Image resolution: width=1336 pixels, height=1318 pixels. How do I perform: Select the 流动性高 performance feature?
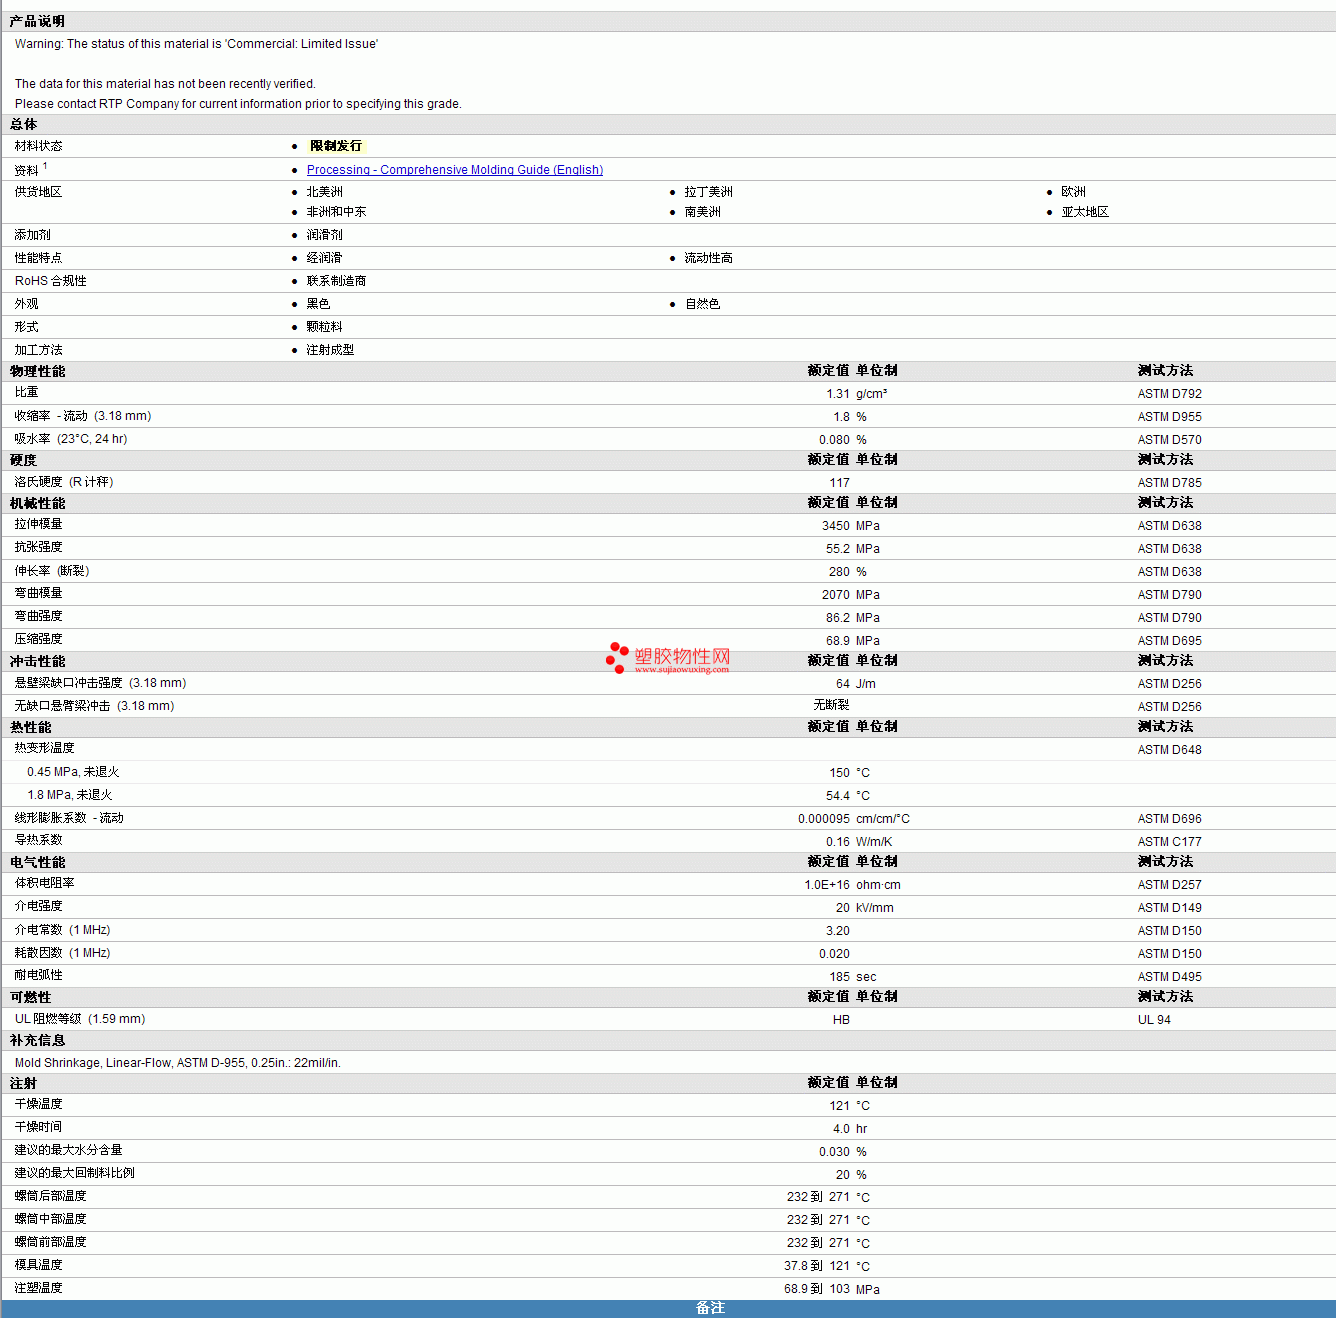coord(708,258)
